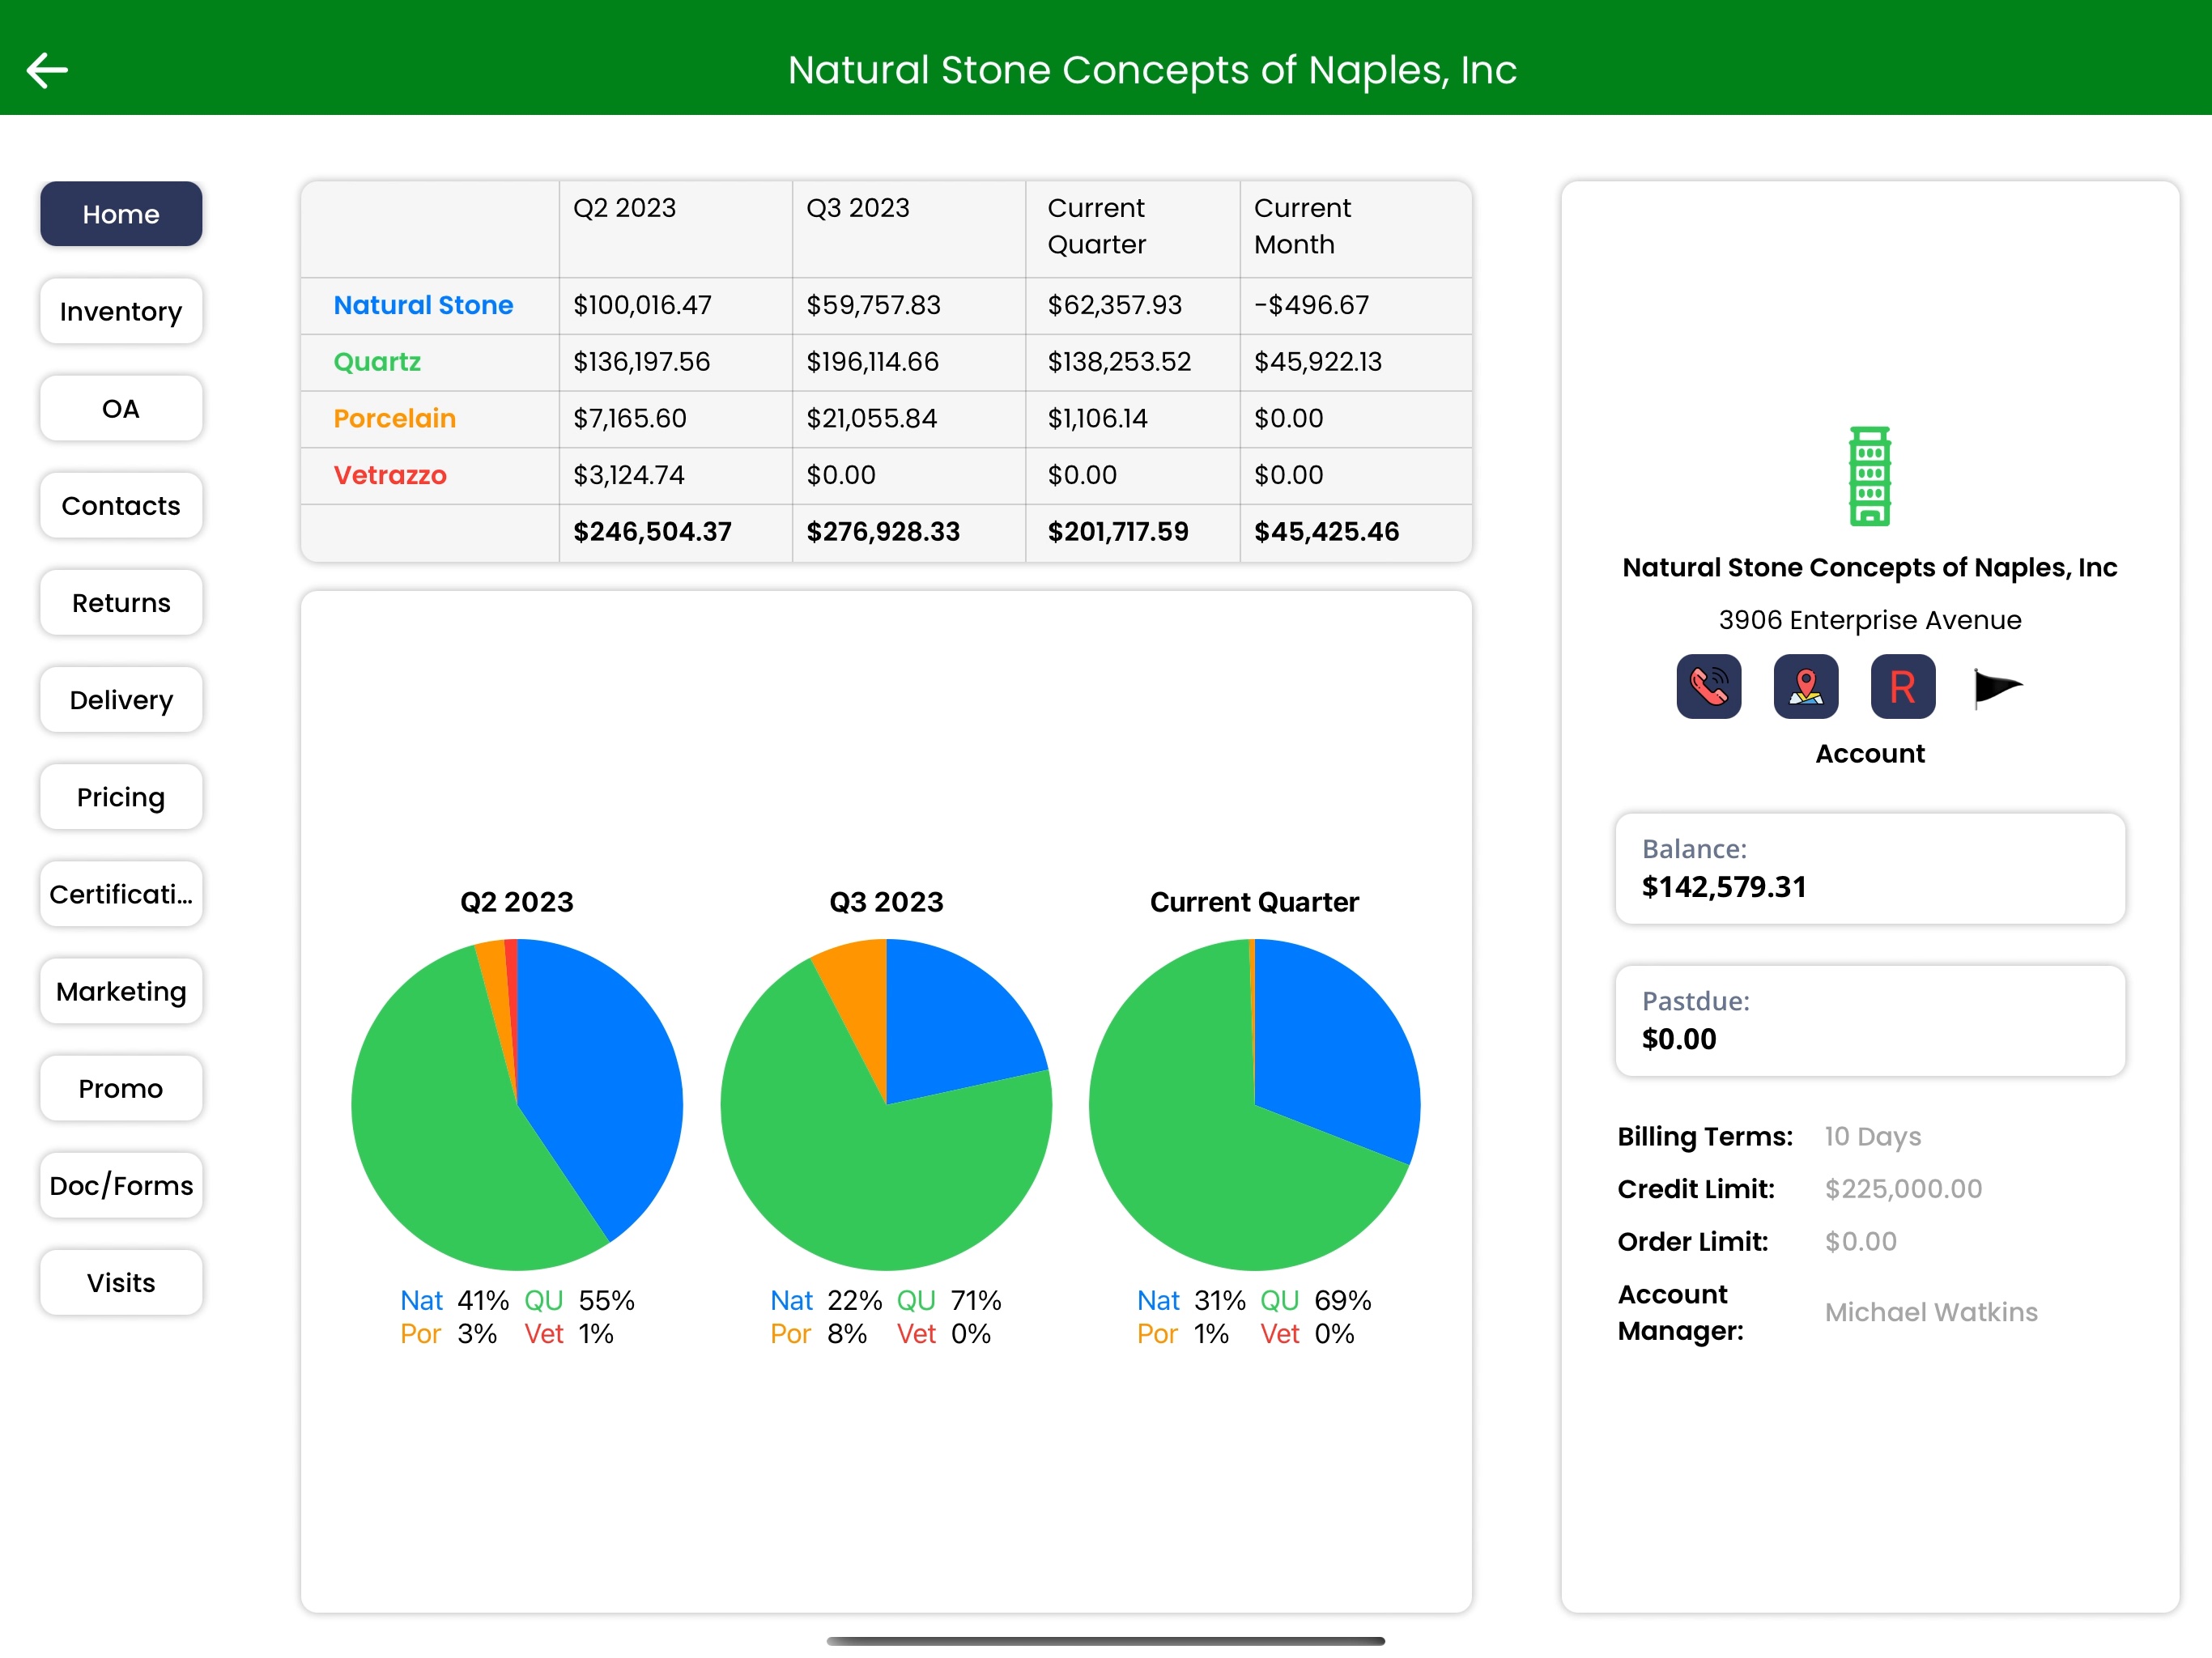
Task: Open the Inventory section
Action: [x=121, y=311]
